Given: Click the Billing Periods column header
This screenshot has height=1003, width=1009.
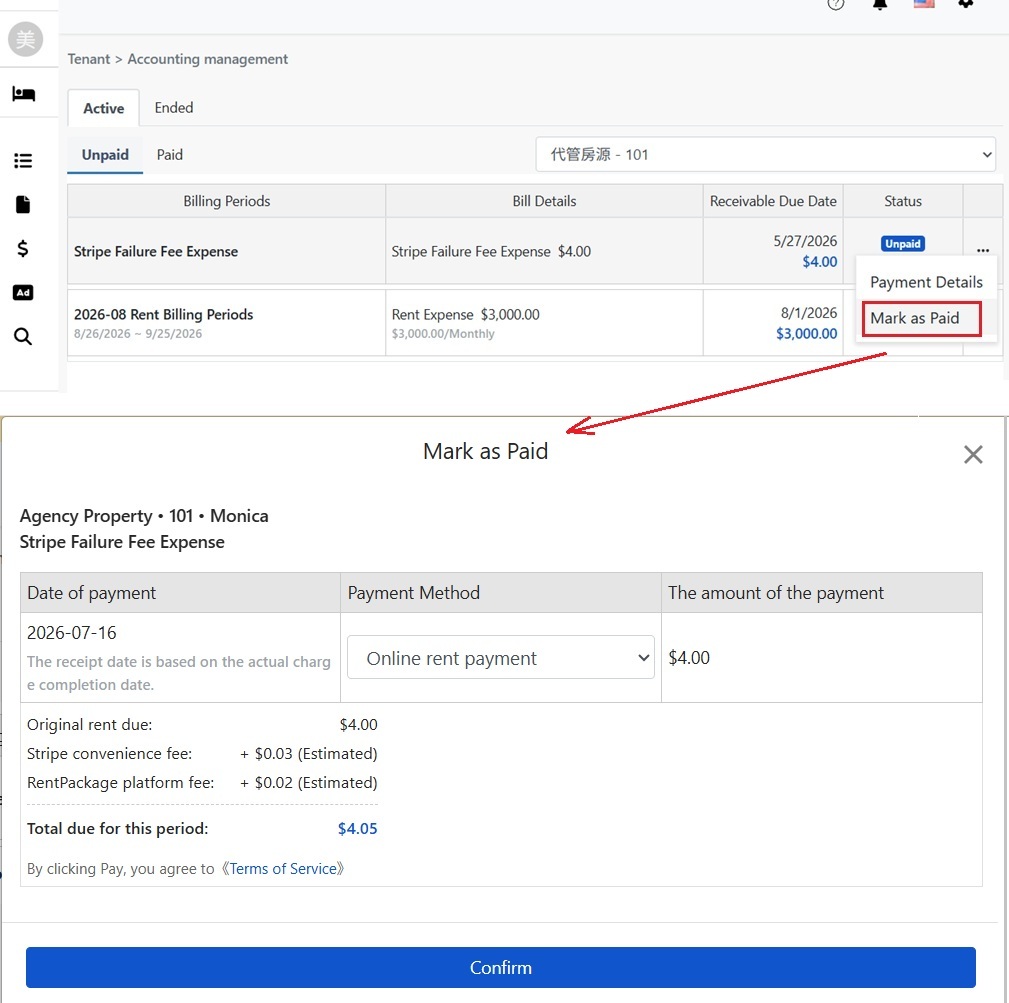Looking at the screenshot, I should [x=227, y=201].
